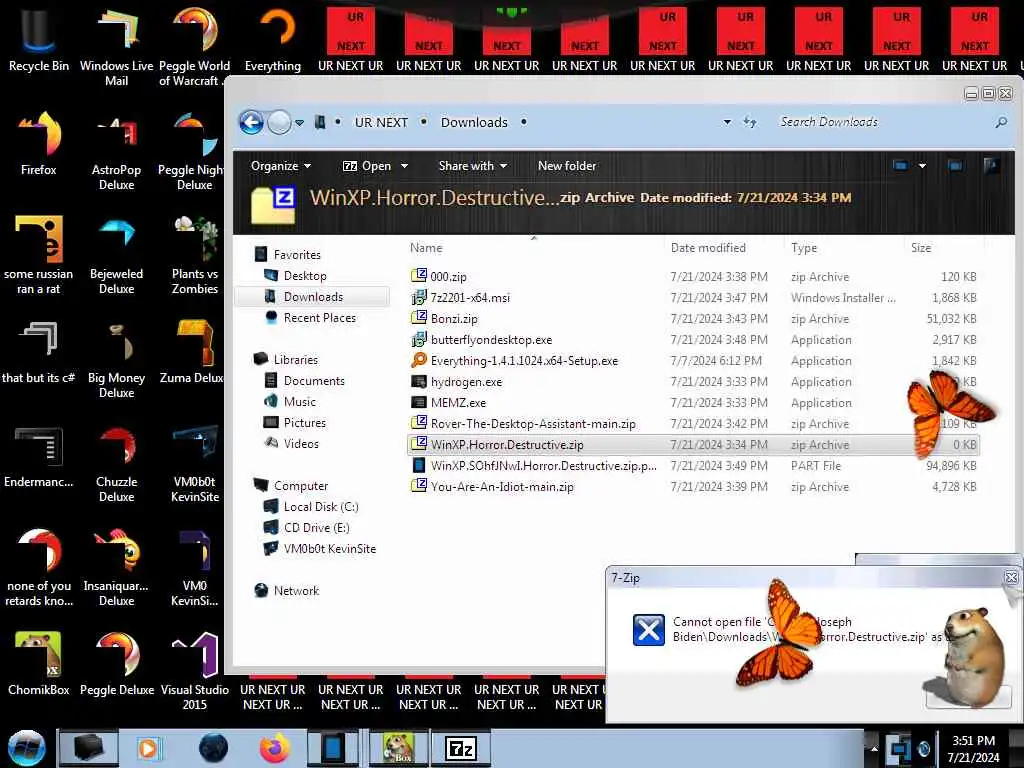Click the Explorer forward arrow button
Screen dimensions: 1024x768
click(x=280, y=122)
